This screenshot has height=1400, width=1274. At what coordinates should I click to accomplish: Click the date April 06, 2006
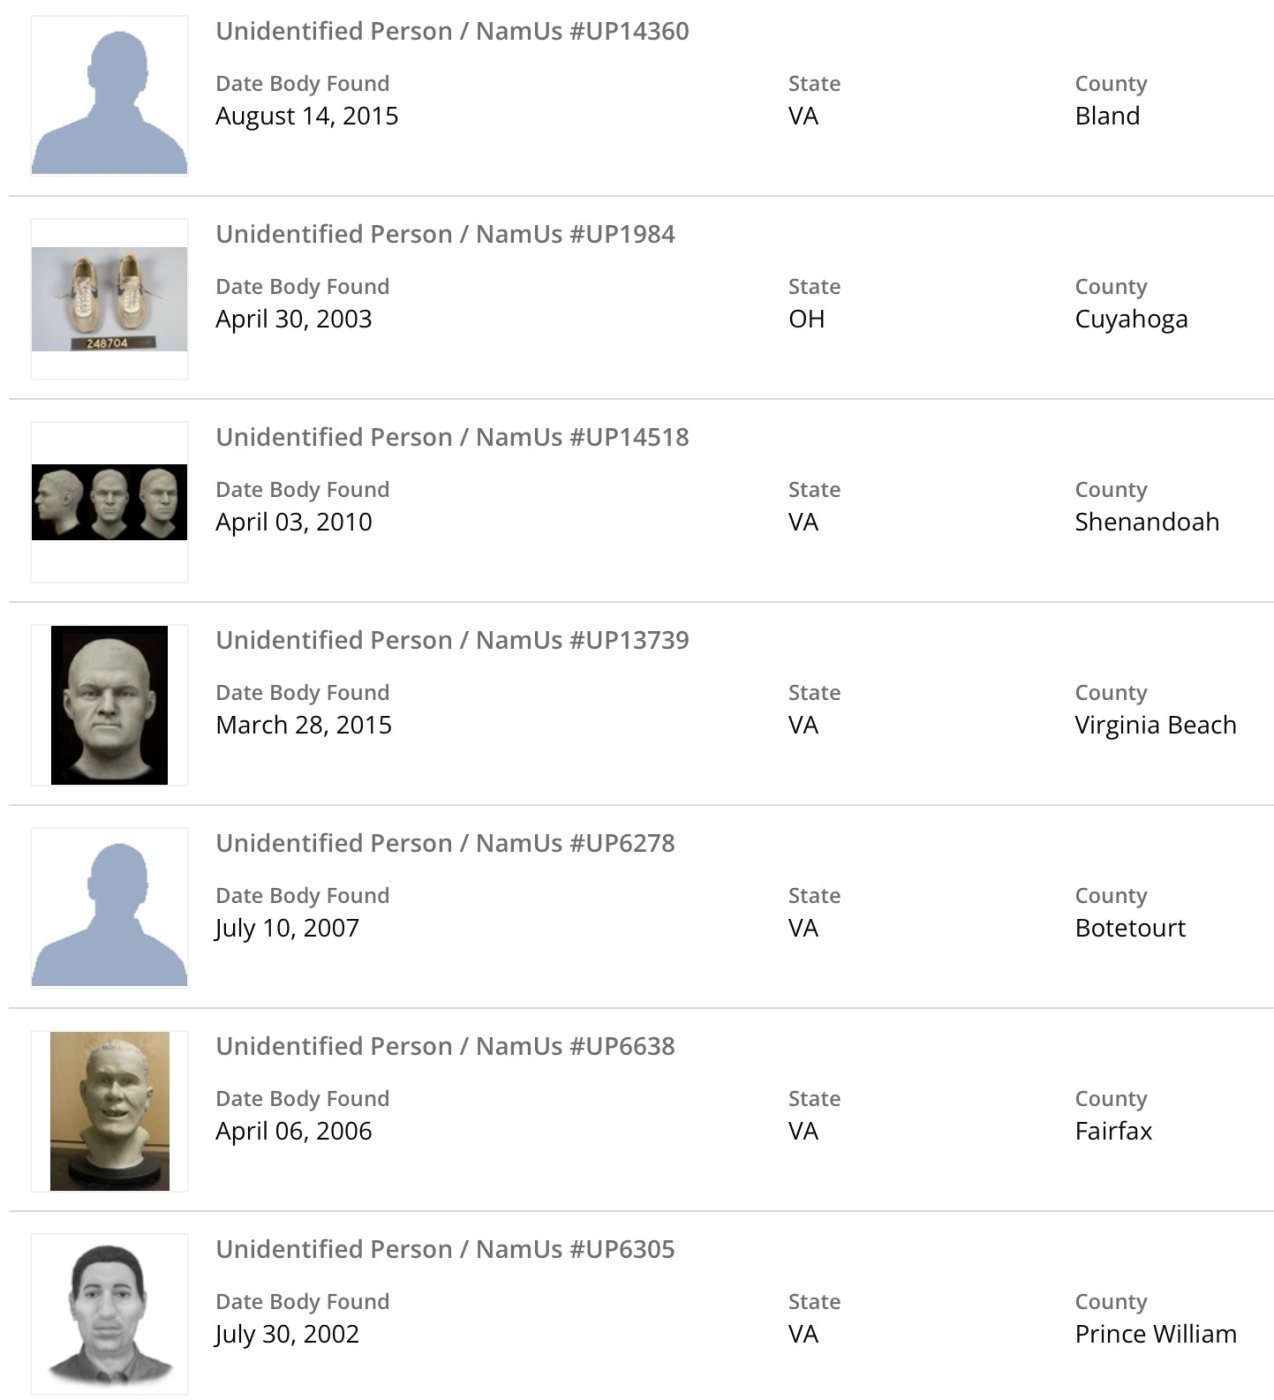pos(294,1131)
